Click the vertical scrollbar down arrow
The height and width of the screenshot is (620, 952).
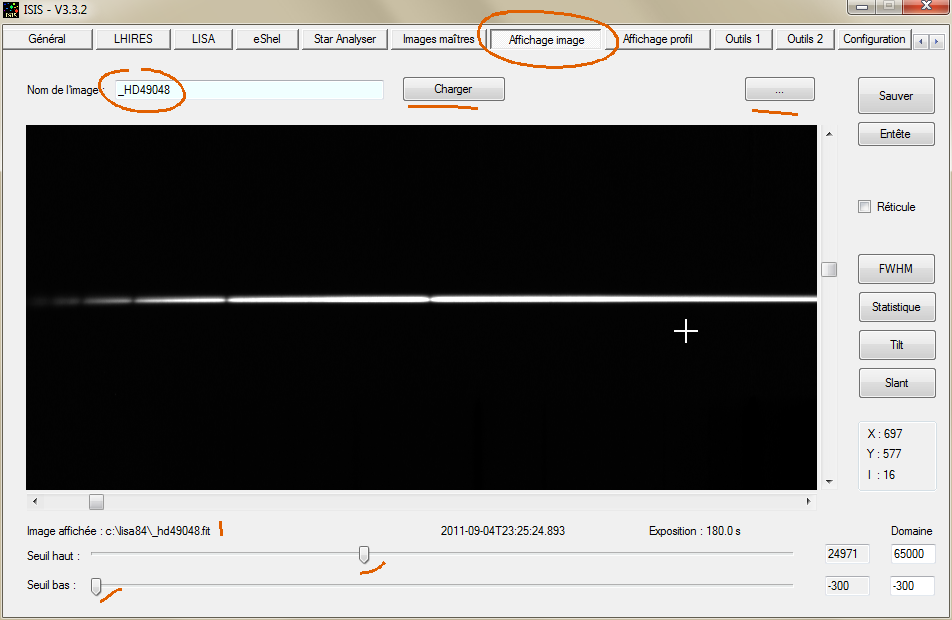pos(829,482)
